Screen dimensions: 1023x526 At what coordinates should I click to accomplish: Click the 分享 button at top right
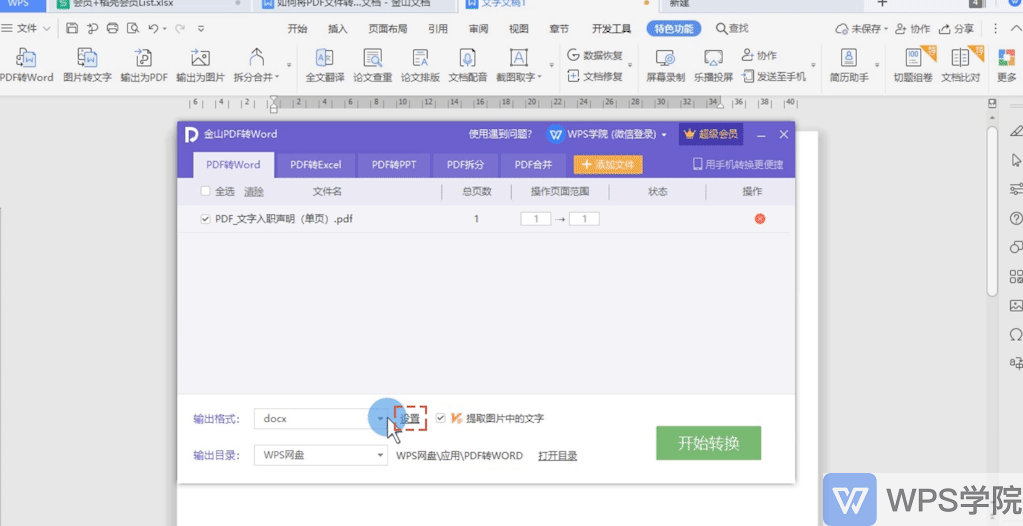[956, 29]
